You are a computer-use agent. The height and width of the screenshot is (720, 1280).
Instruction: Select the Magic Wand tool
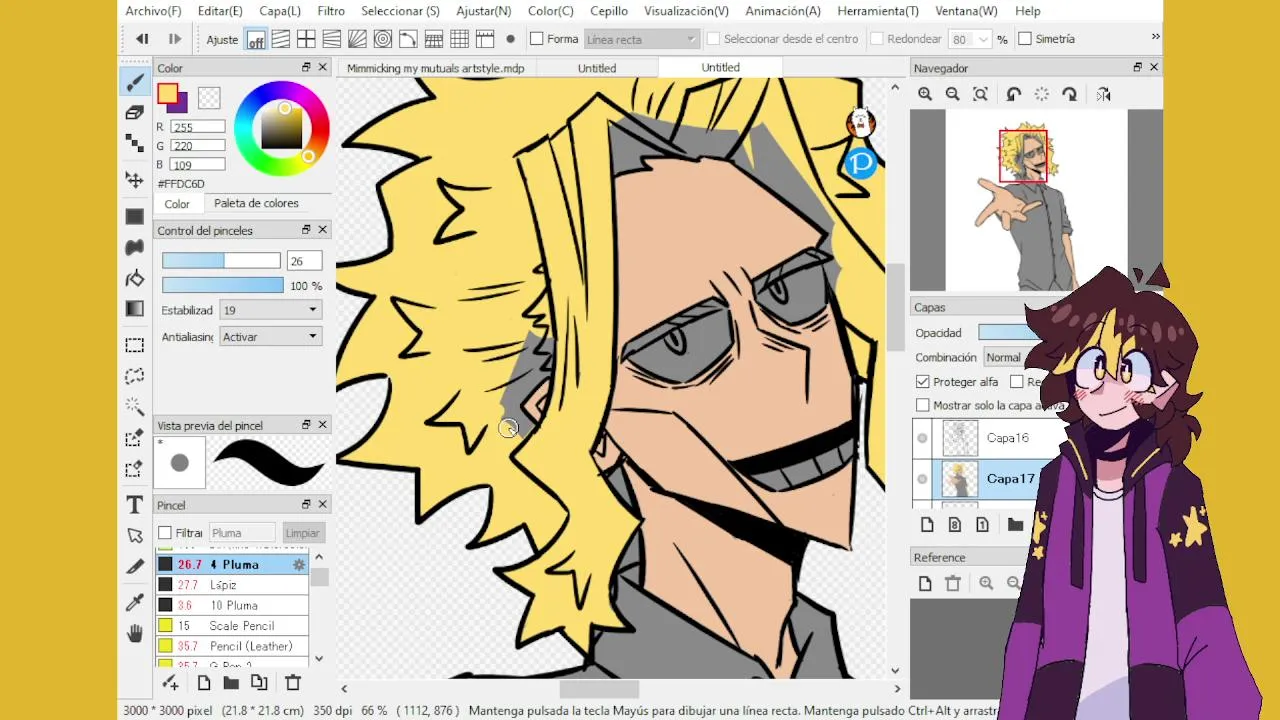click(x=134, y=407)
